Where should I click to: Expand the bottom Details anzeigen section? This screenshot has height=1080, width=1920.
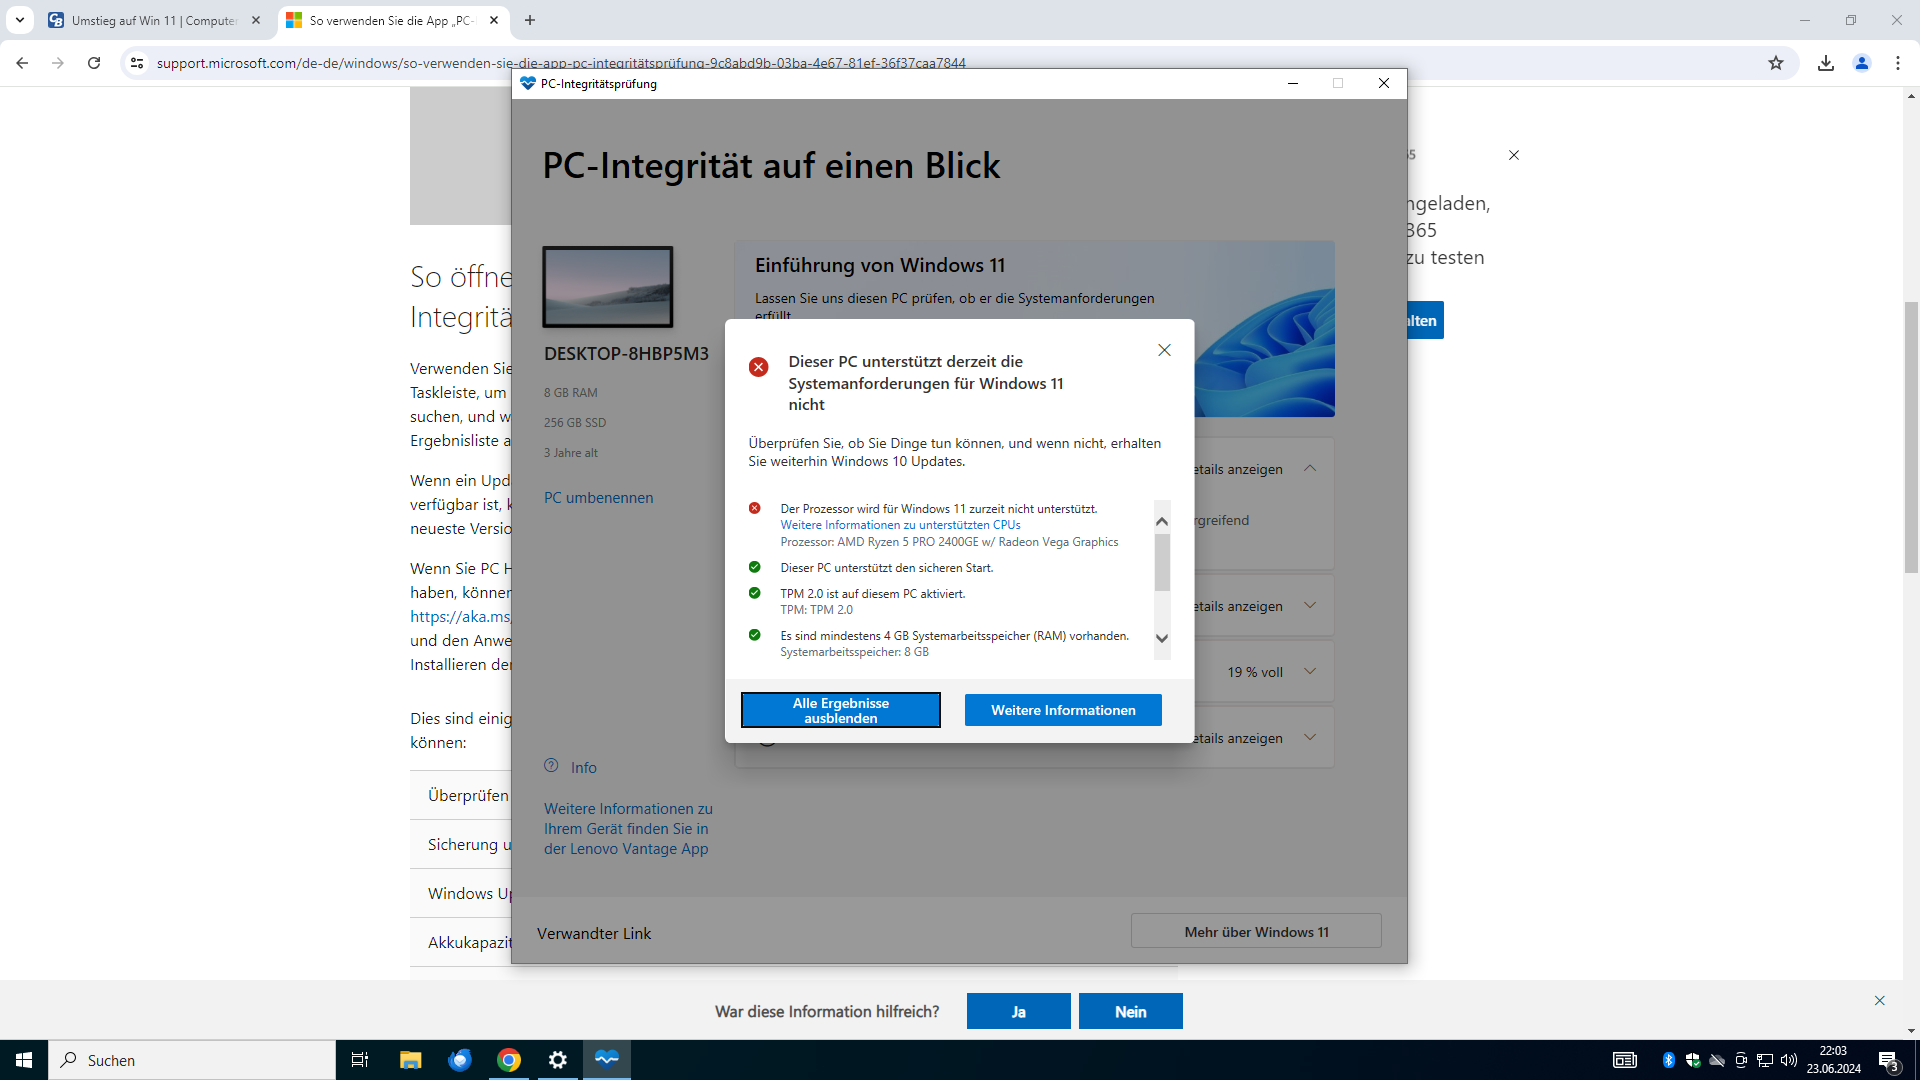click(1309, 737)
